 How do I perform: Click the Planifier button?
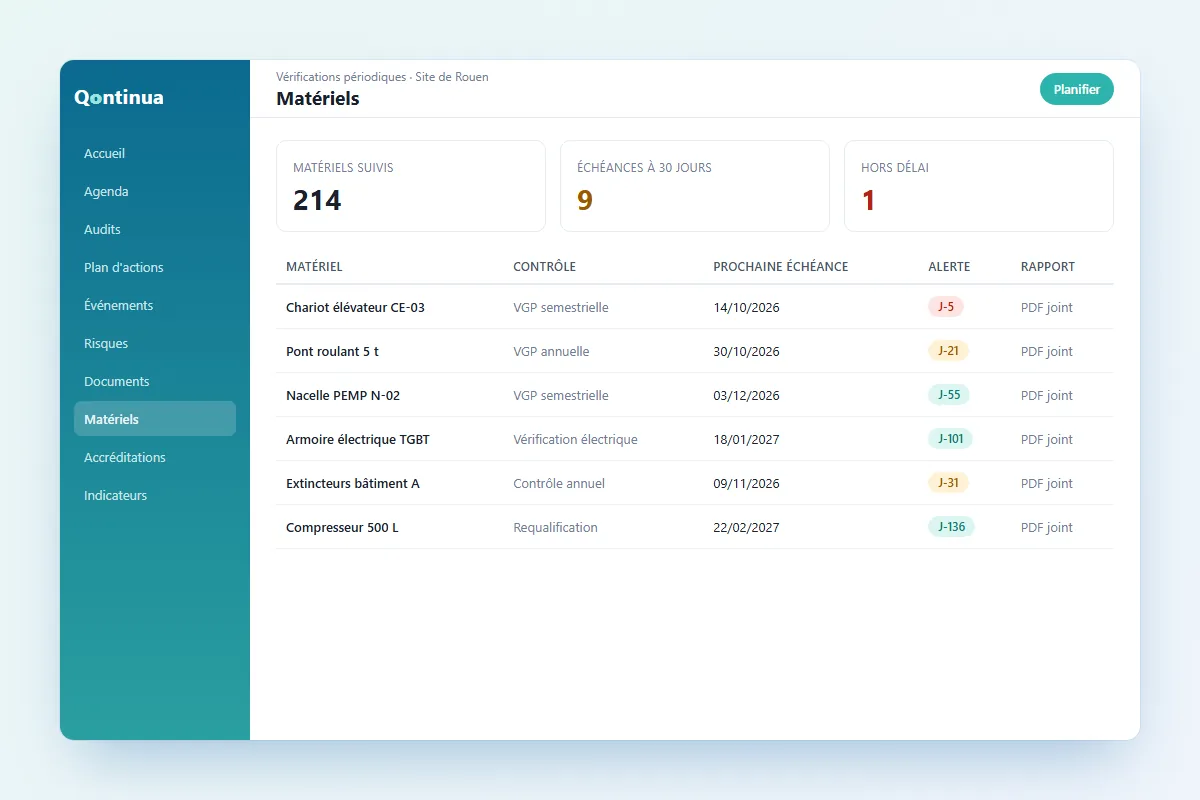(x=1077, y=89)
